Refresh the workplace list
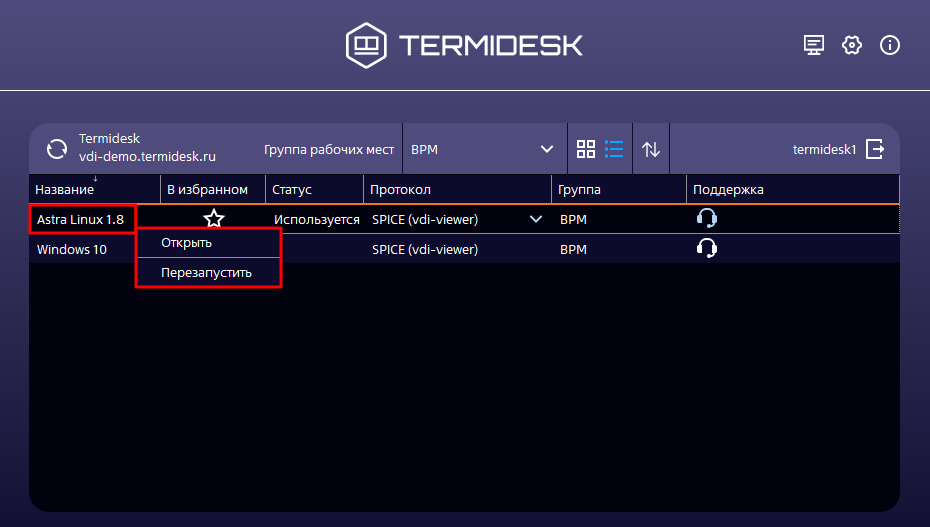Viewport: 930px width, 527px height. pyautogui.click(x=57, y=149)
